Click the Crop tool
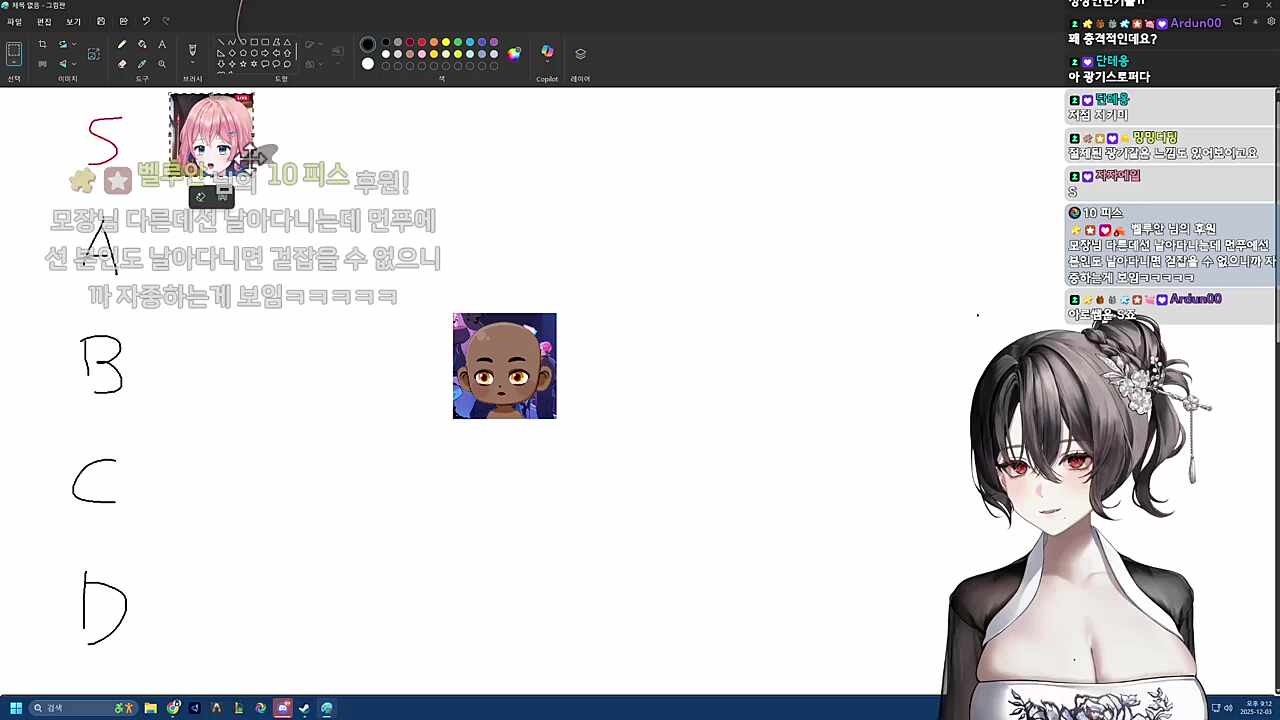The image size is (1280, 720). point(42,44)
